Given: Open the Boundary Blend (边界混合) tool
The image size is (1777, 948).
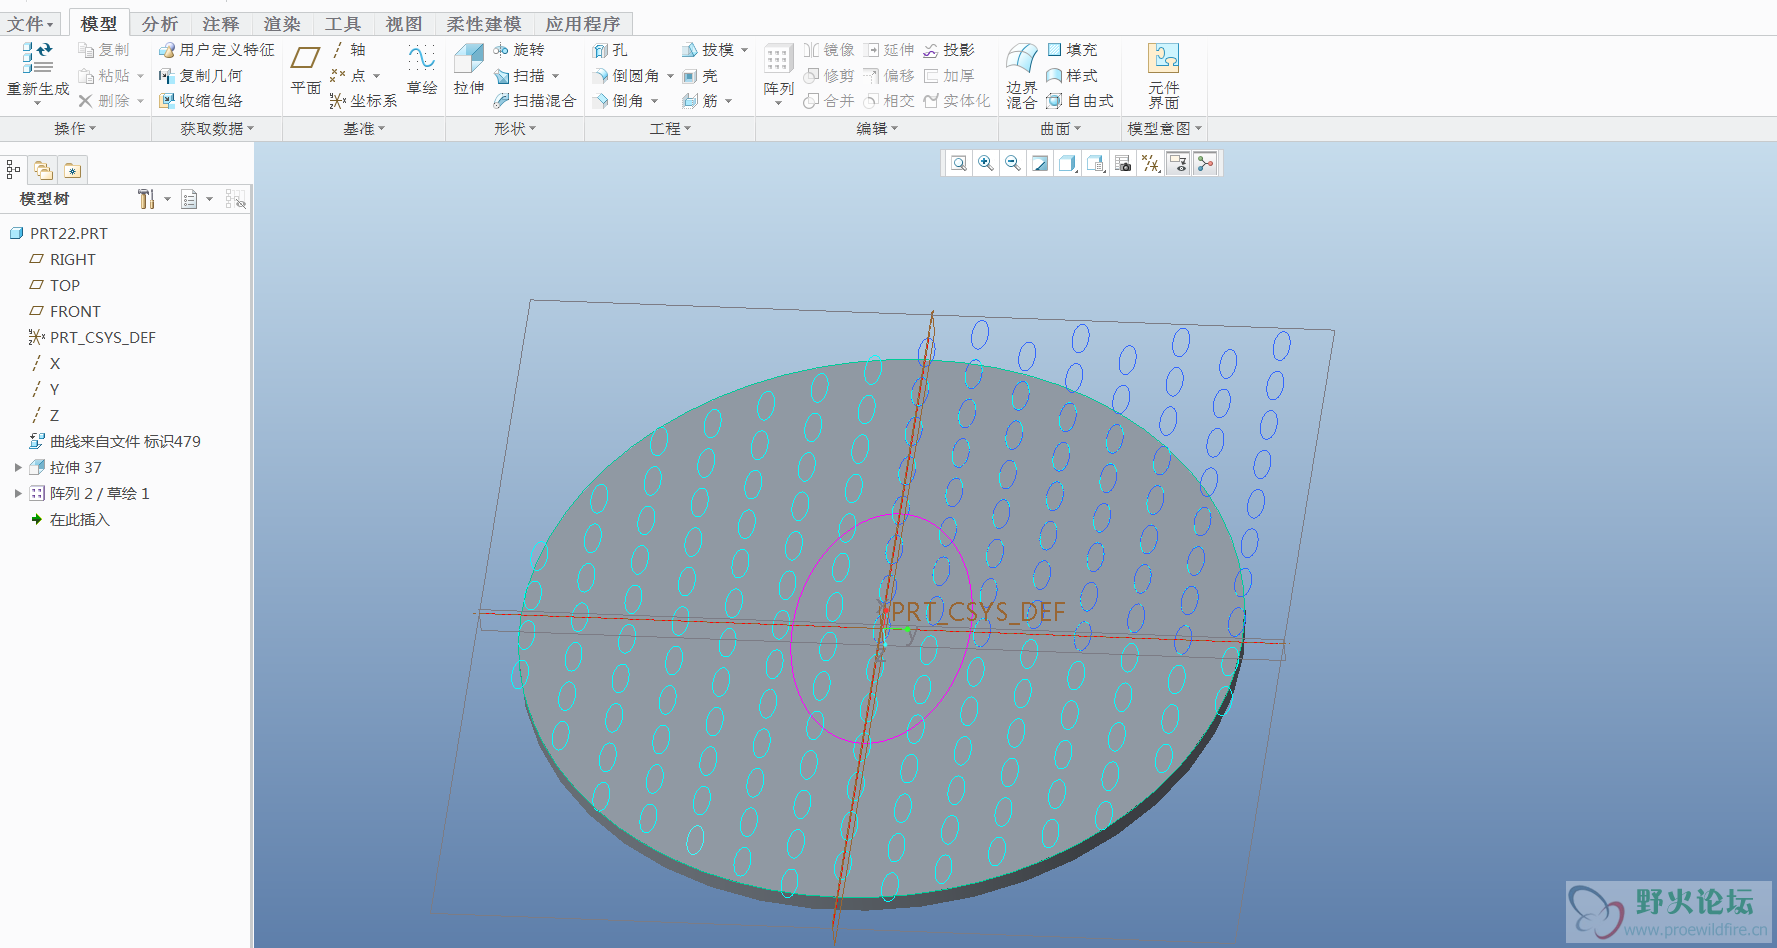Looking at the screenshot, I should tap(1021, 58).
